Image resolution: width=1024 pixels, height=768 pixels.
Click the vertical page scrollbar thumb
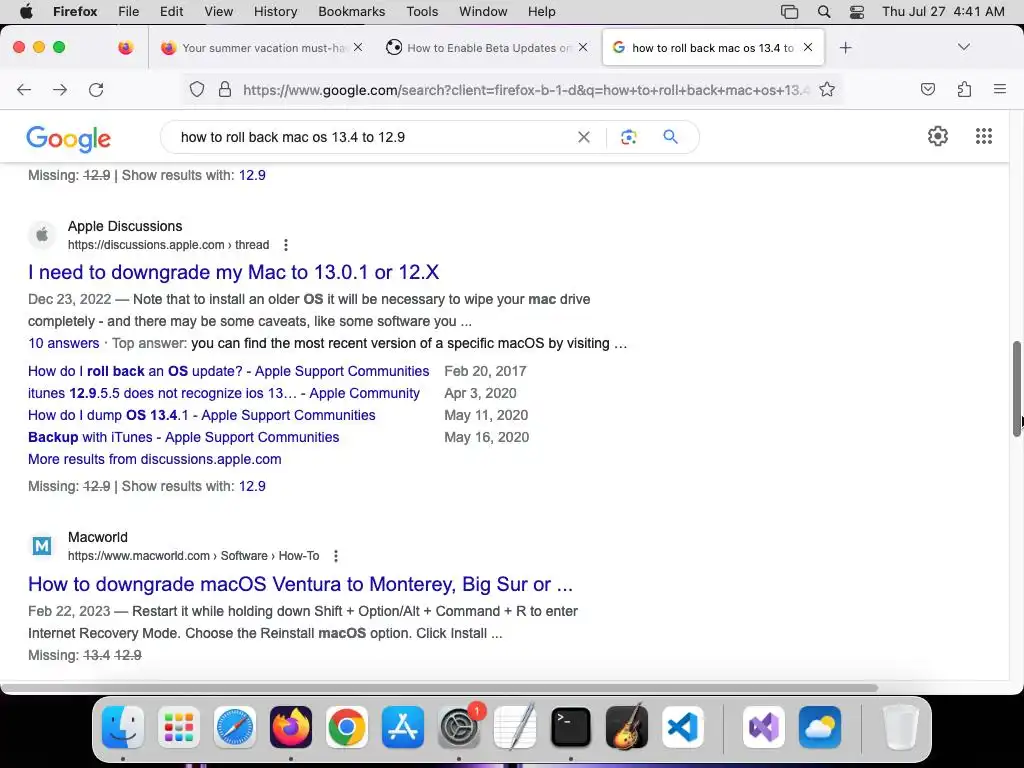click(x=1017, y=389)
